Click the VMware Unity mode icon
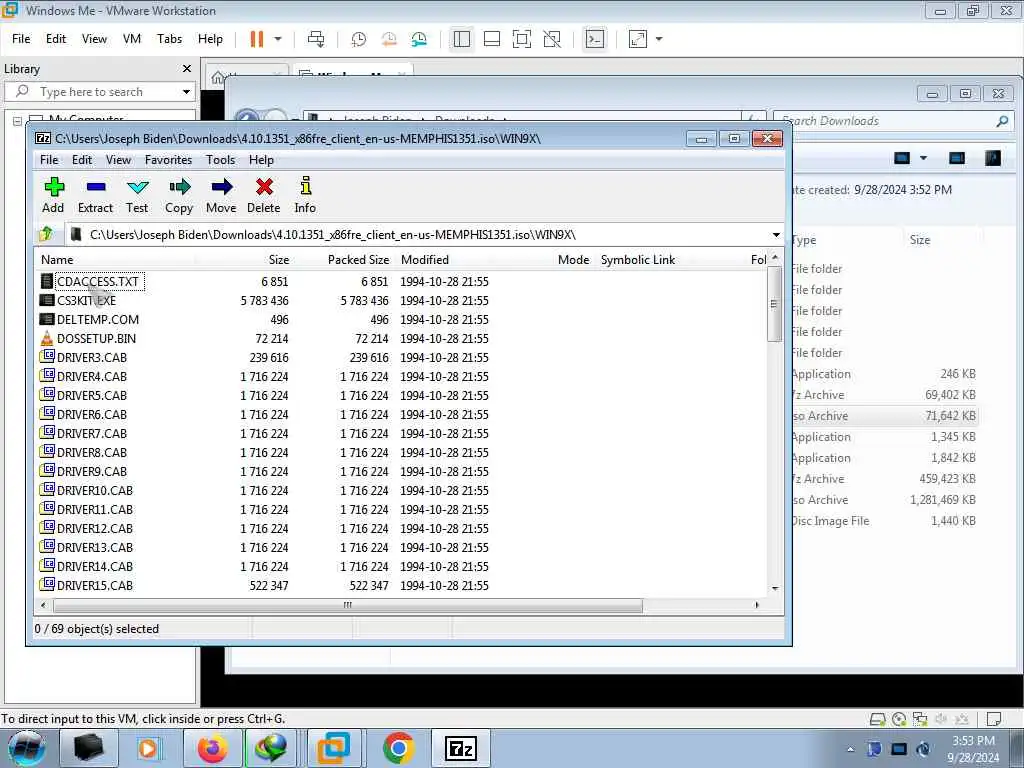1024x768 pixels. (552, 39)
